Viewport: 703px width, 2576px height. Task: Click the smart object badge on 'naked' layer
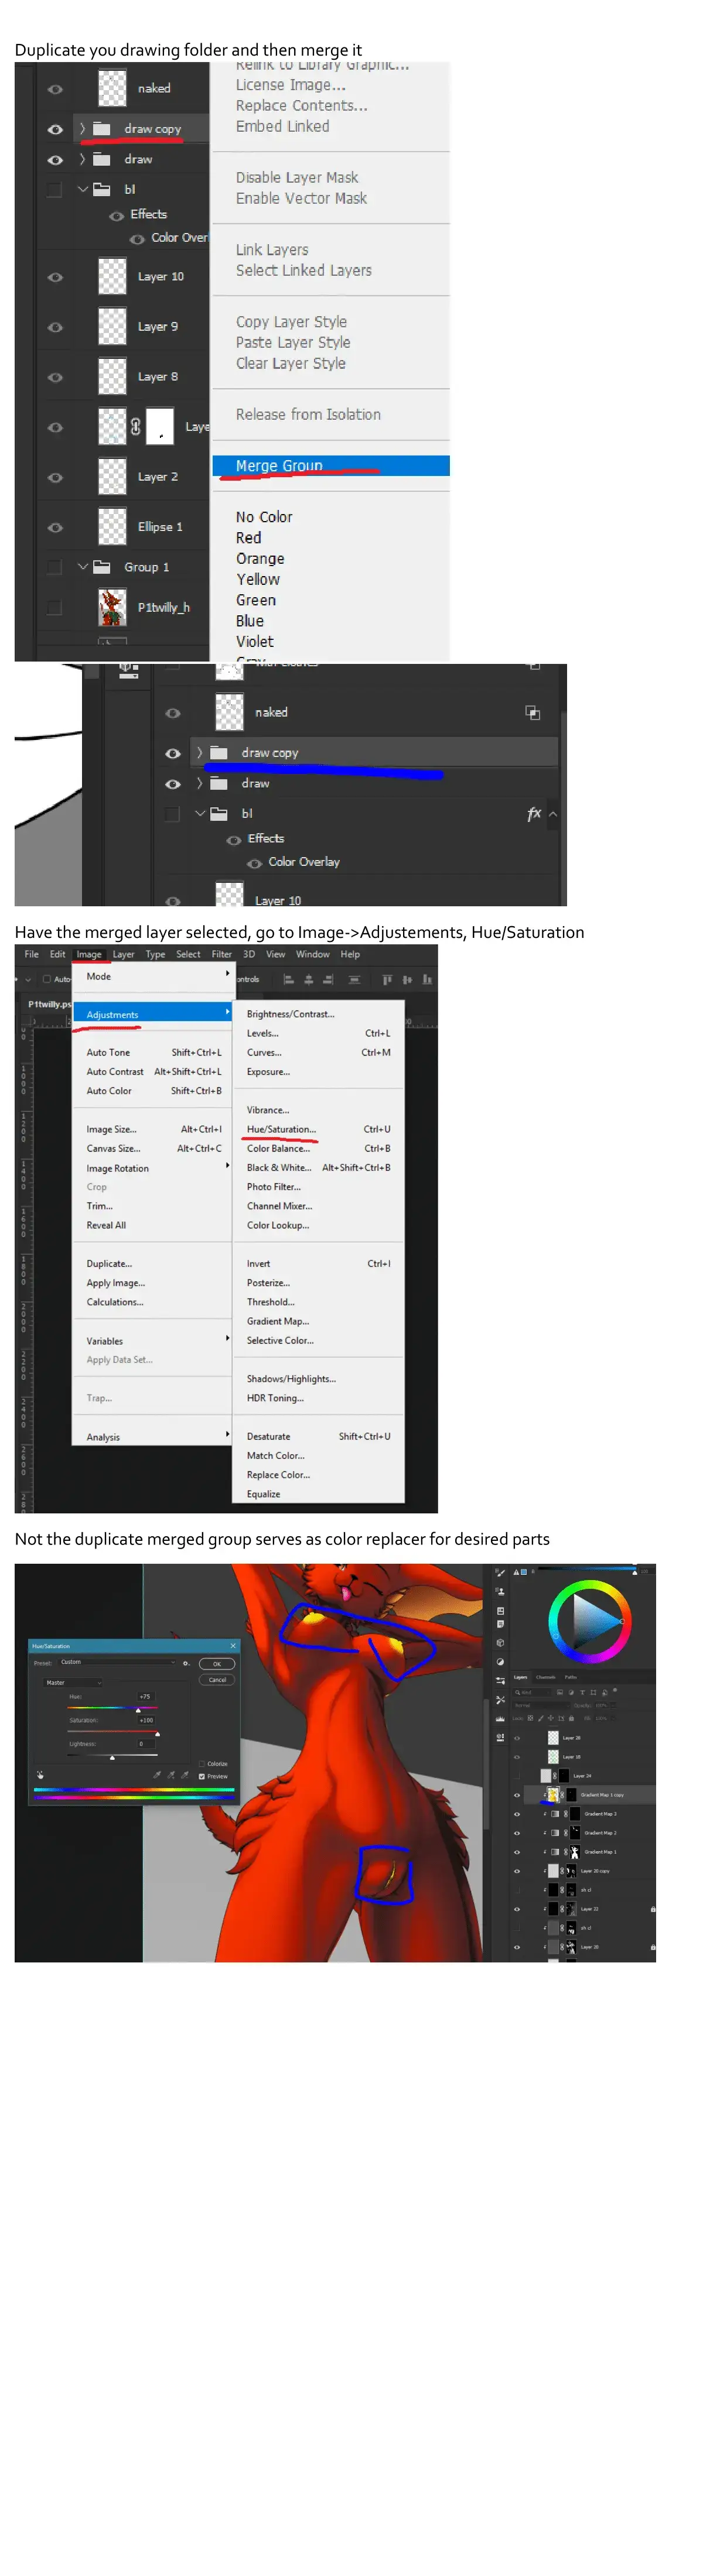pyautogui.click(x=532, y=712)
